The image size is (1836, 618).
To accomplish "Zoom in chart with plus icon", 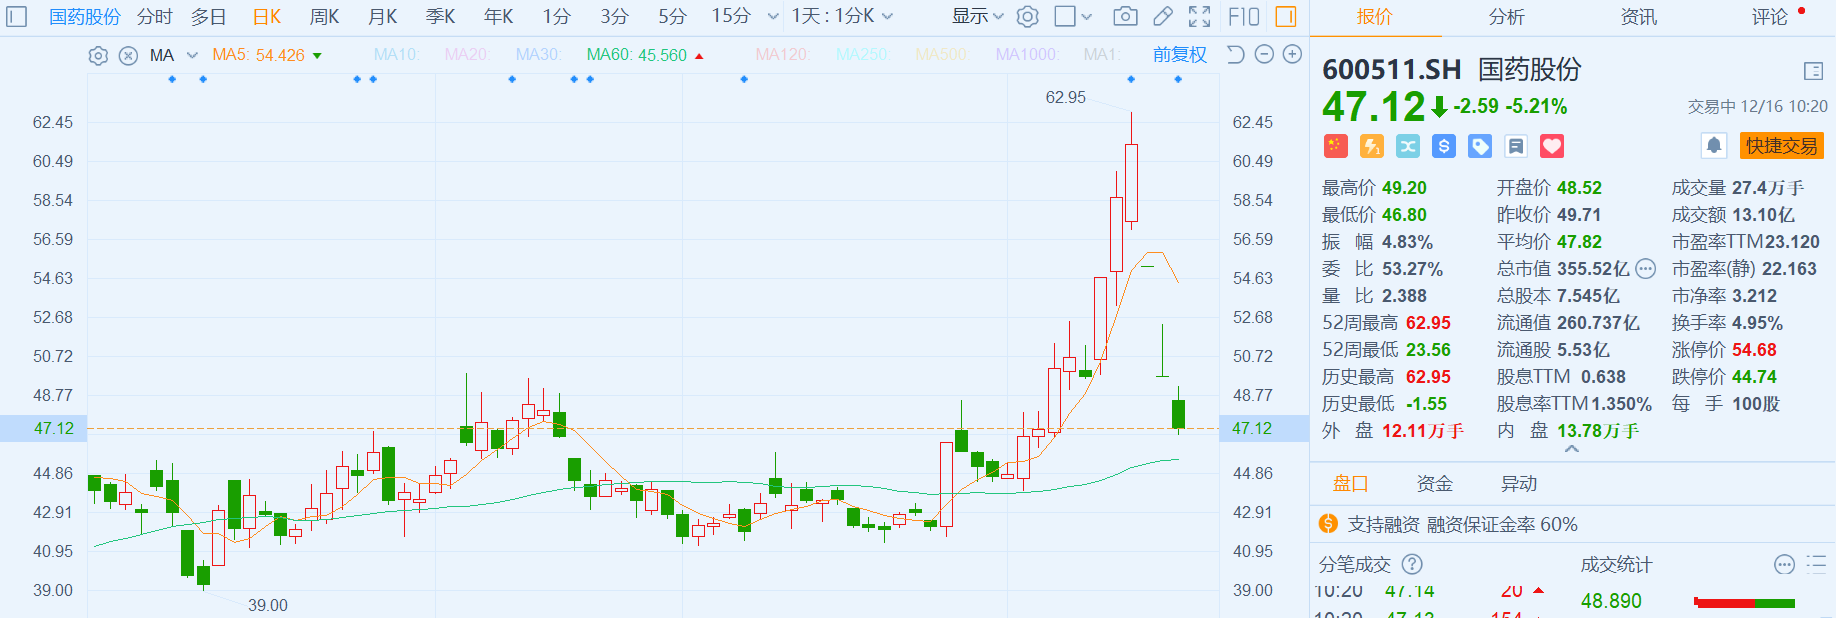I will (x=1292, y=55).
